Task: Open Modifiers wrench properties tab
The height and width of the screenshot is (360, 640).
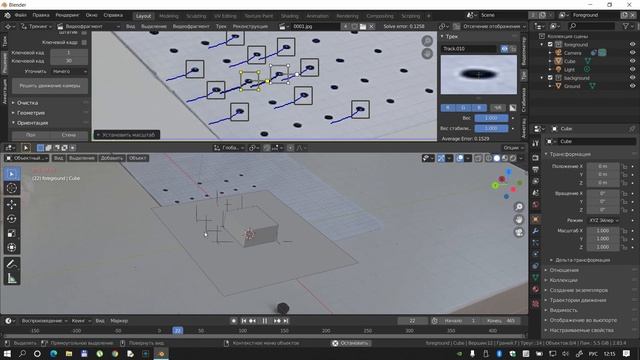Action: pyautogui.click(x=536, y=231)
